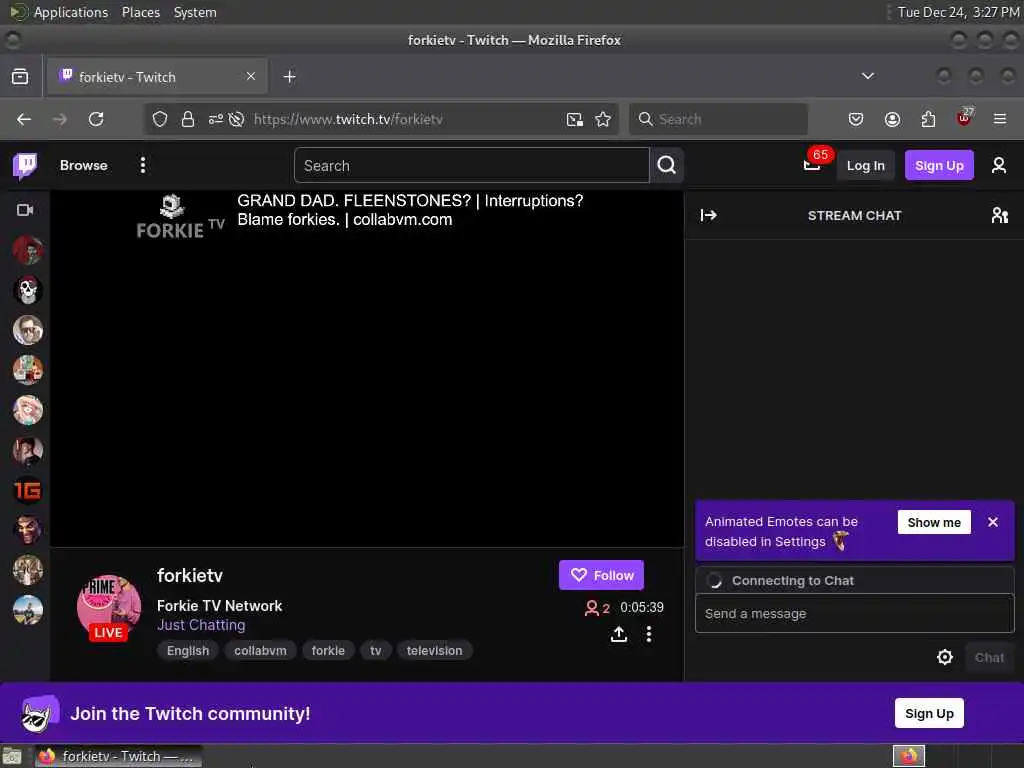Click the show desktop icon in the bottom panel
The image size is (1024, 768).
[x=12, y=757]
